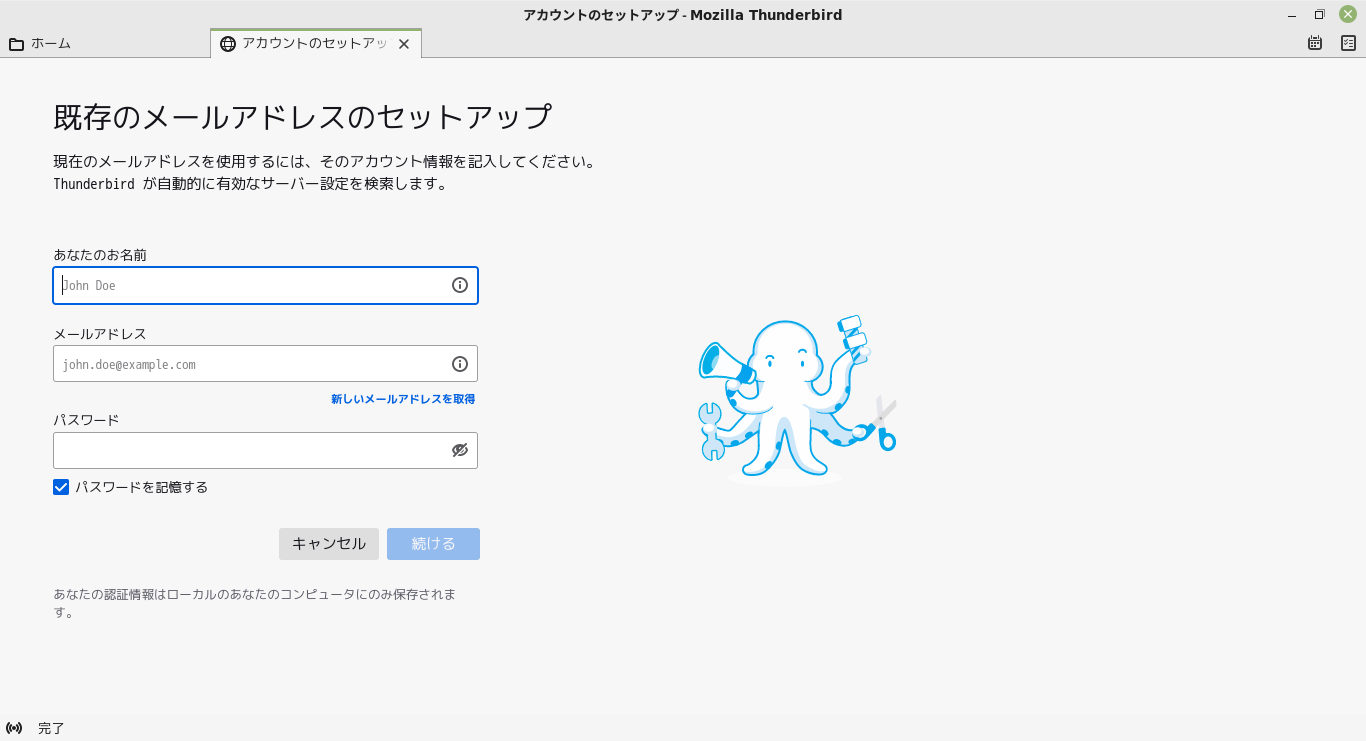The image size is (1366, 741).
Task: Focus the パスワード input field
Action: coord(265,450)
